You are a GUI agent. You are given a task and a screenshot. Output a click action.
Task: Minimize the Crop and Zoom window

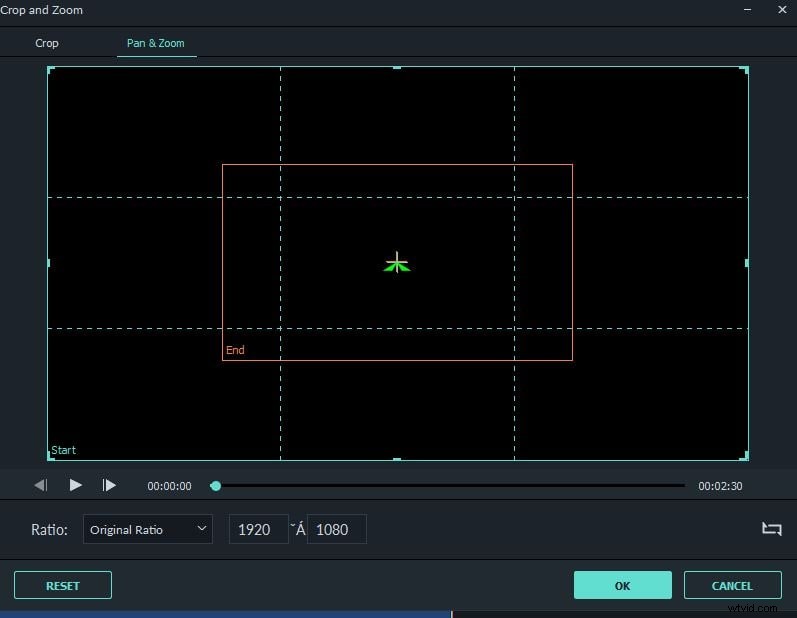point(747,10)
